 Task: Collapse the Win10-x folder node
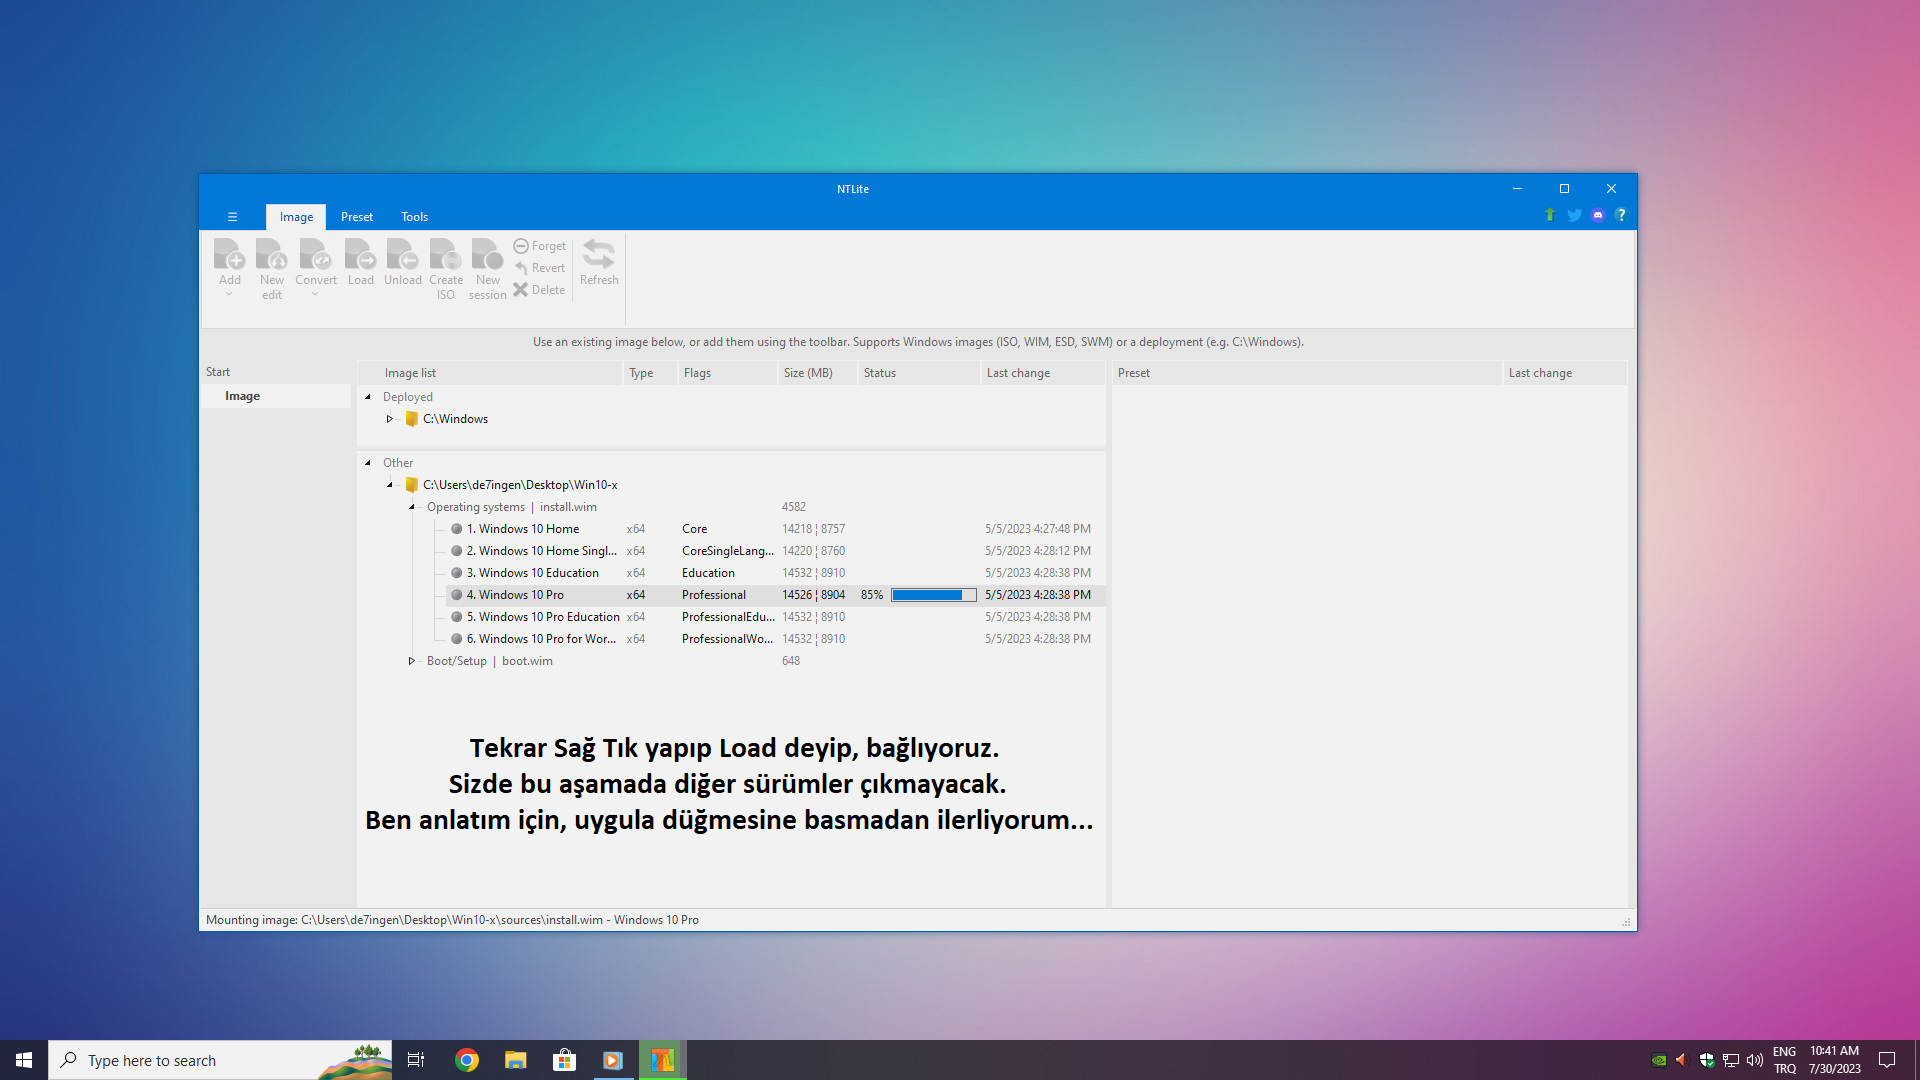390,485
